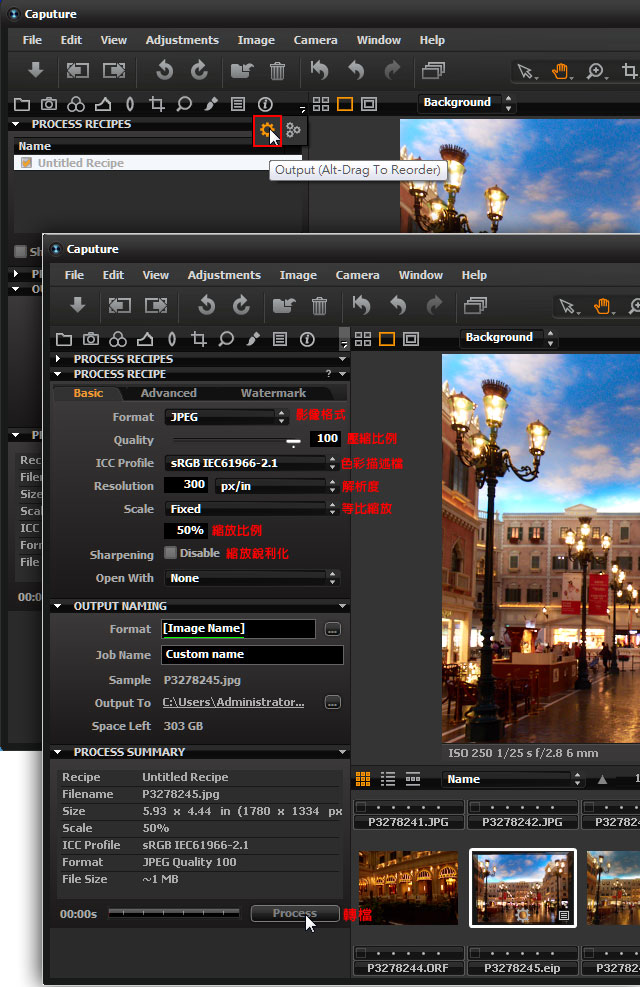Select the hand pan tool in front window

tap(602, 306)
